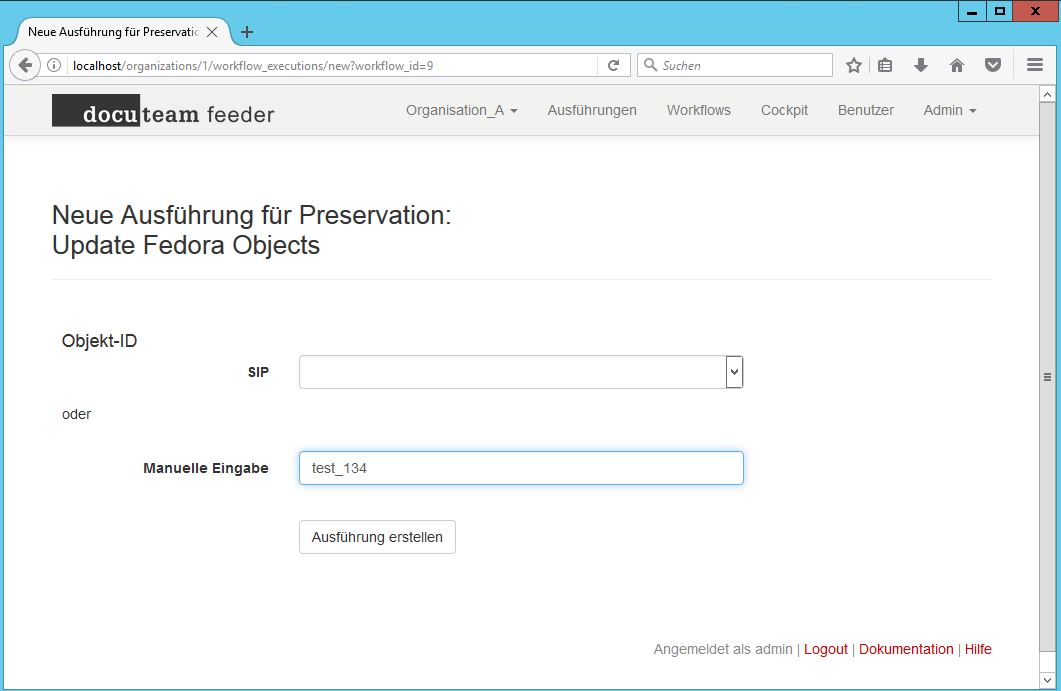1061x691 pixels.
Task: Expand the Admin dropdown menu
Action: point(949,110)
